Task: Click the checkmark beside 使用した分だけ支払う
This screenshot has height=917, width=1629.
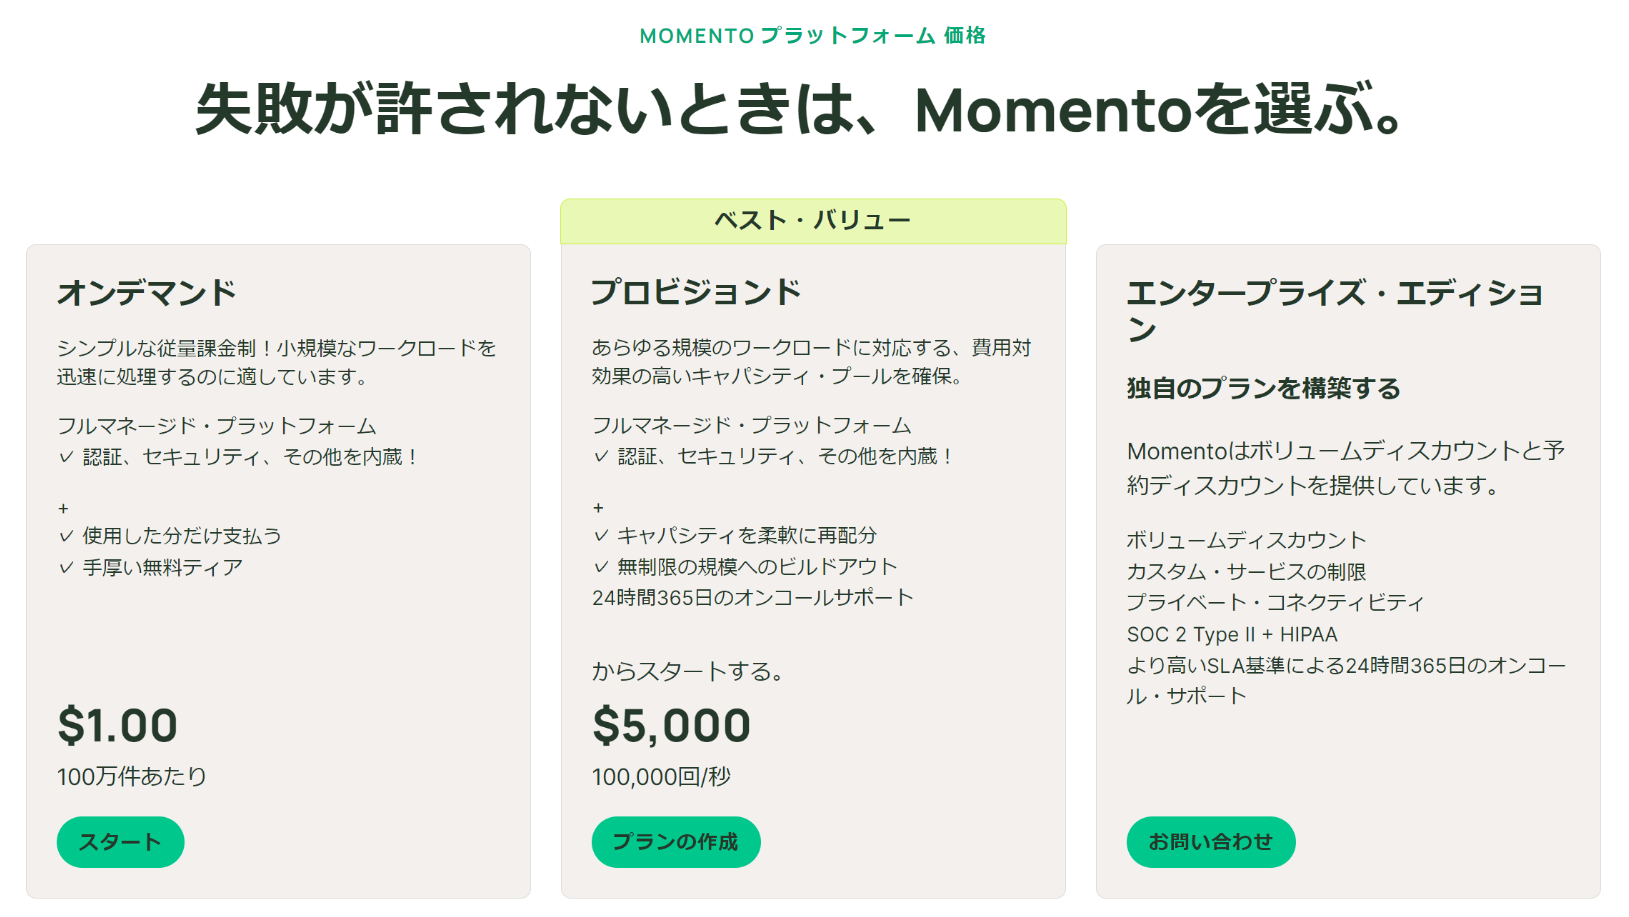Action: point(66,536)
